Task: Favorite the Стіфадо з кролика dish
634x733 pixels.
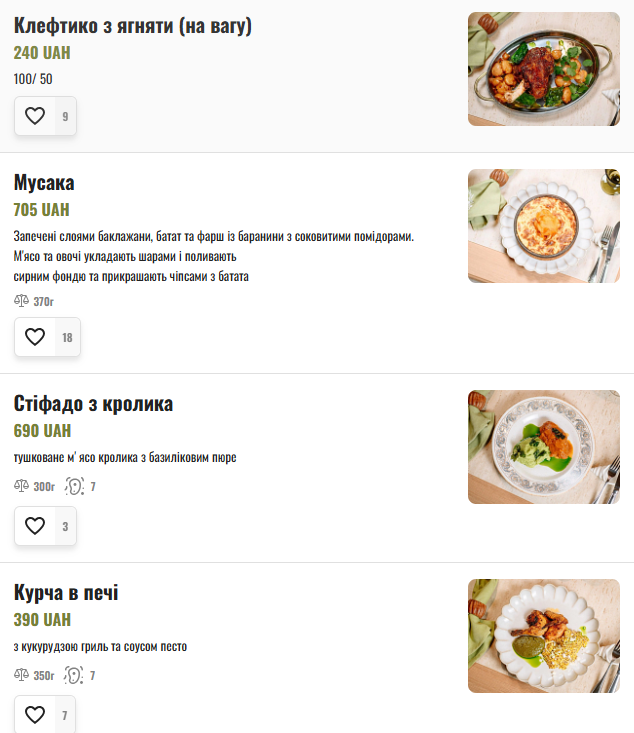Action: coord(35,526)
